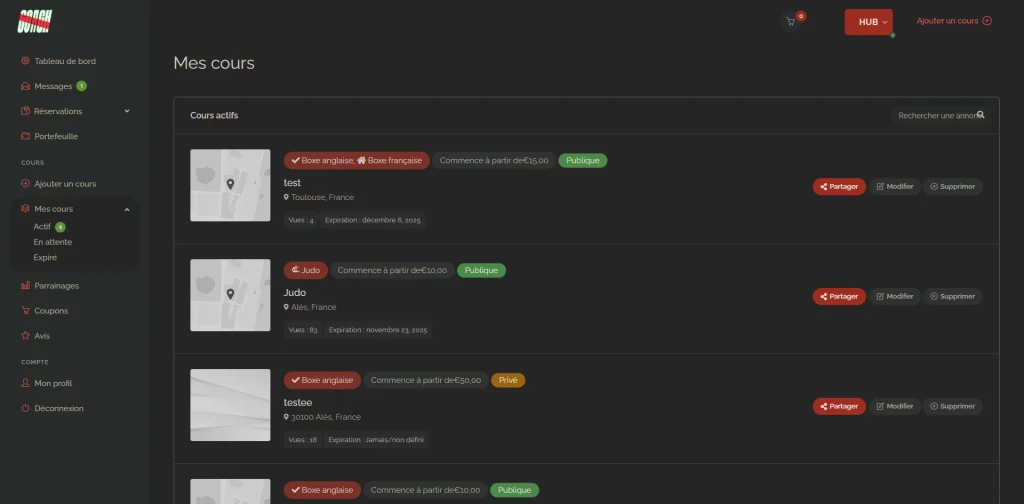
Task: Click the Parrainages chart icon
Action: [x=25, y=285]
